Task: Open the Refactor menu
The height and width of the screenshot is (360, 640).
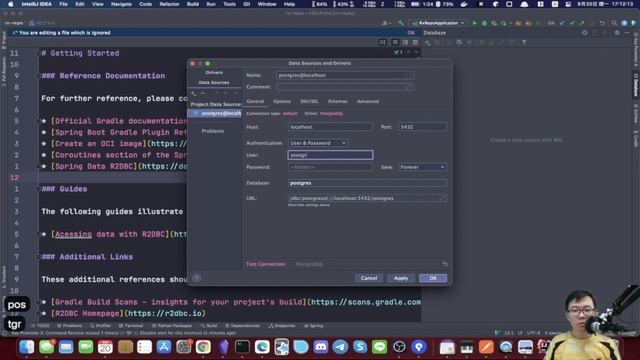Action: 169,4
